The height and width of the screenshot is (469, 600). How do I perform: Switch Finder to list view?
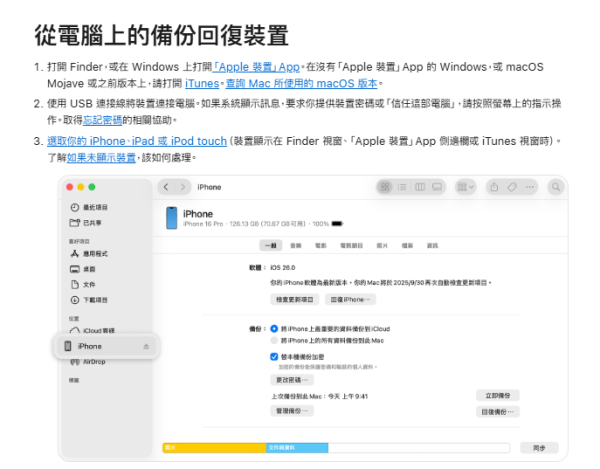pyautogui.click(x=402, y=187)
